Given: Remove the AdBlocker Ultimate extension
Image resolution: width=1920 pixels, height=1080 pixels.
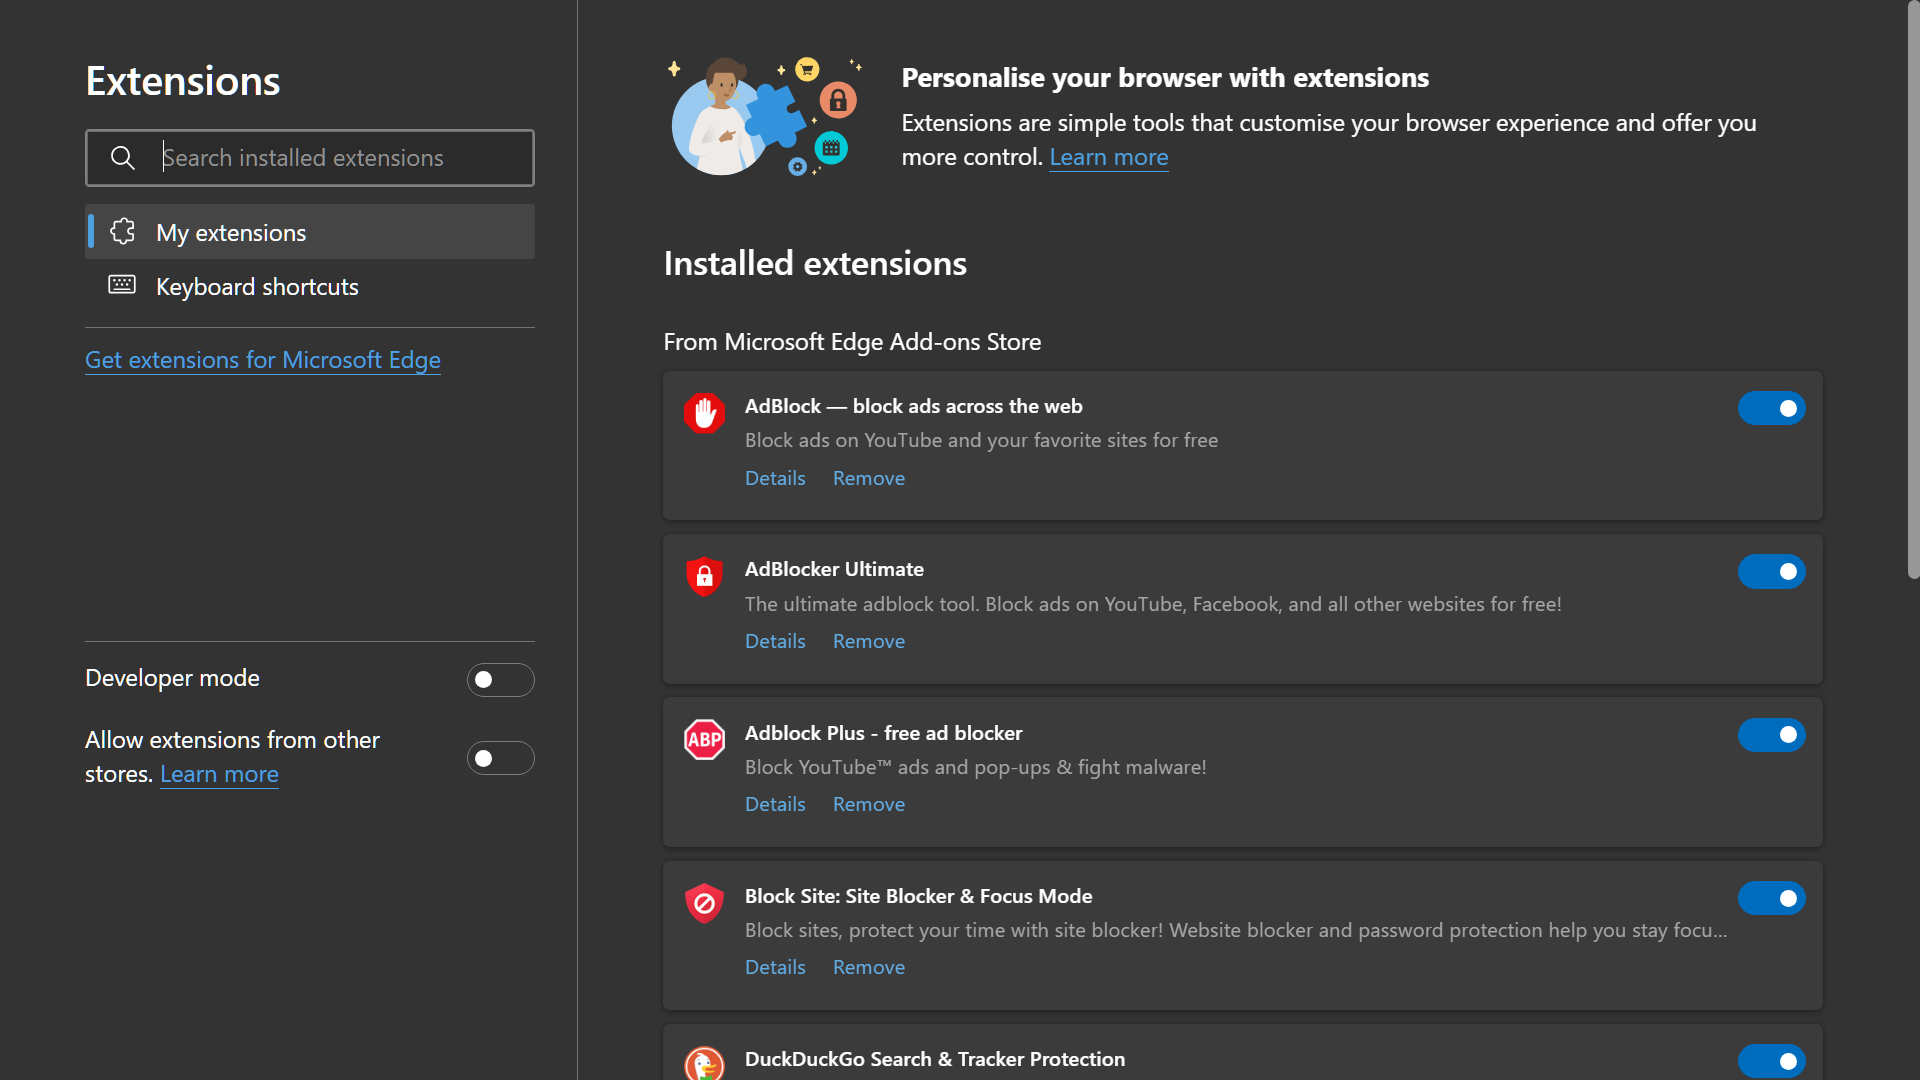Looking at the screenshot, I should (868, 641).
